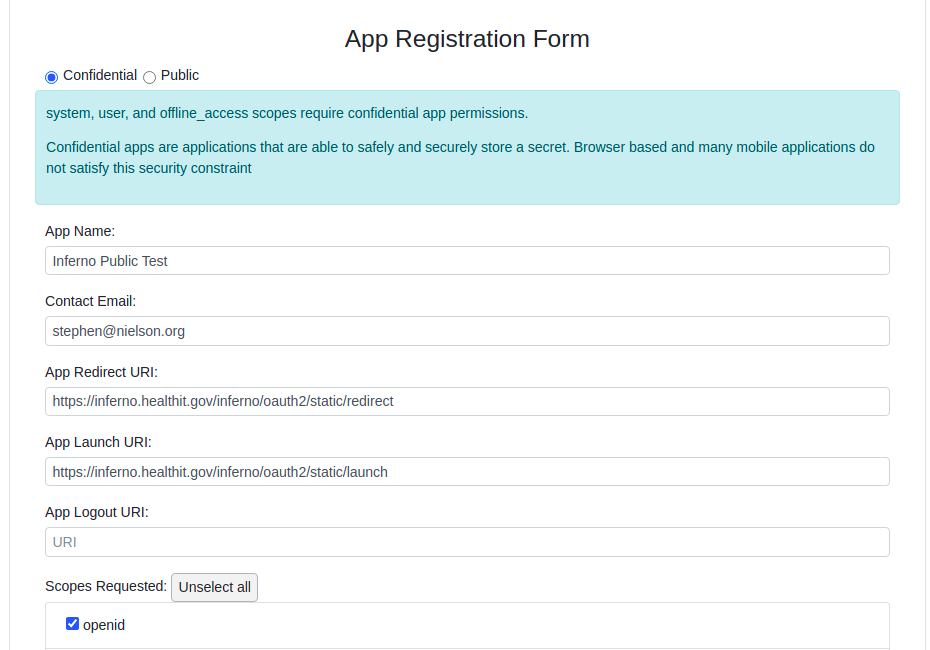Click the App Name label

coord(80,231)
